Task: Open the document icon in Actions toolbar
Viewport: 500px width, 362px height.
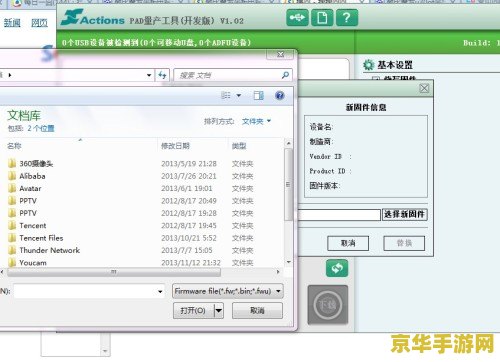Action: 322,17
